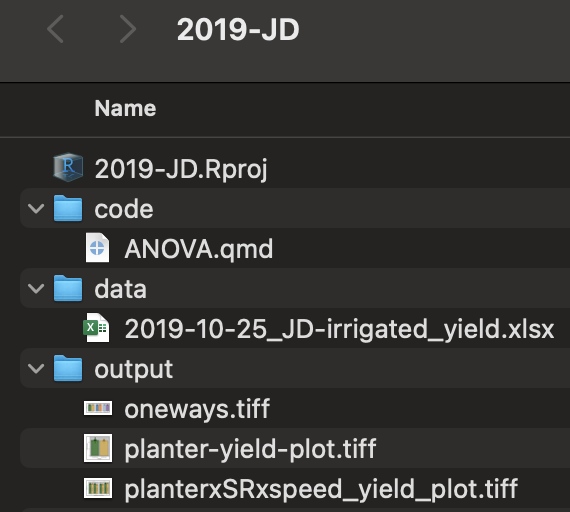Image resolution: width=570 pixels, height=512 pixels.
Task: Select 2019-10-25_JD-irrigated_yield.xlsx file name
Action: 339,329
